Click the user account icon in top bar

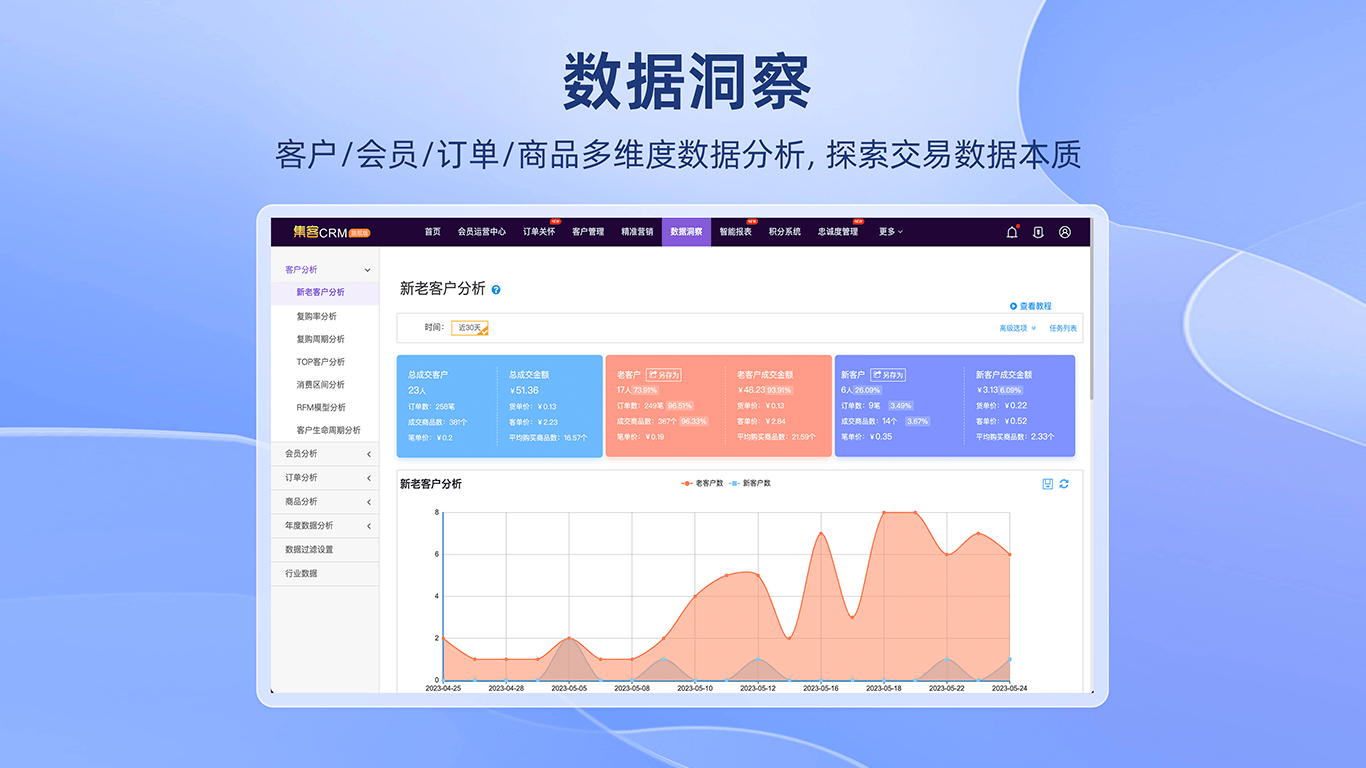pyautogui.click(x=1065, y=231)
